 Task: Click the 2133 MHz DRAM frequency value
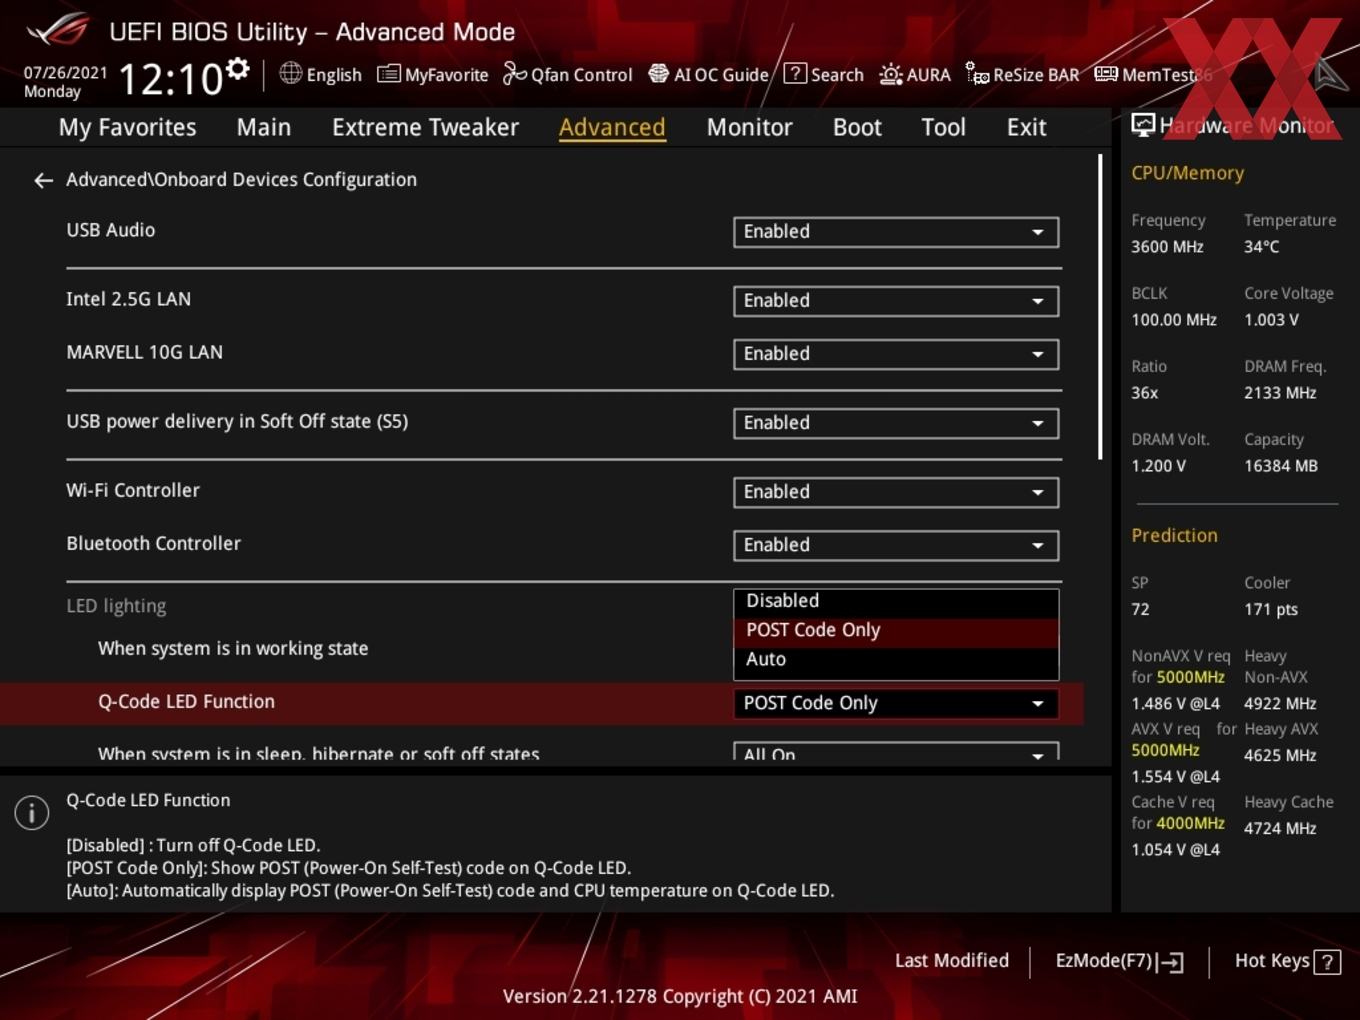[x=1280, y=393]
